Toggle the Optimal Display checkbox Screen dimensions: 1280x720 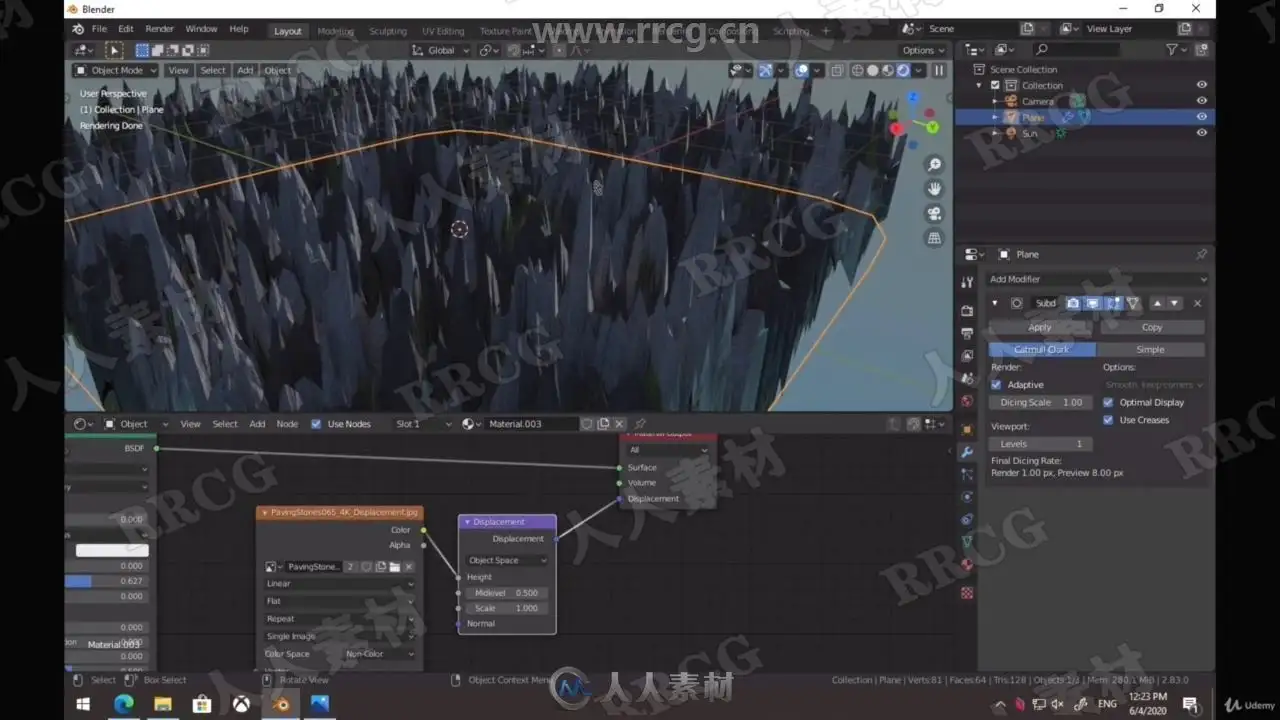click(1108, 402)
